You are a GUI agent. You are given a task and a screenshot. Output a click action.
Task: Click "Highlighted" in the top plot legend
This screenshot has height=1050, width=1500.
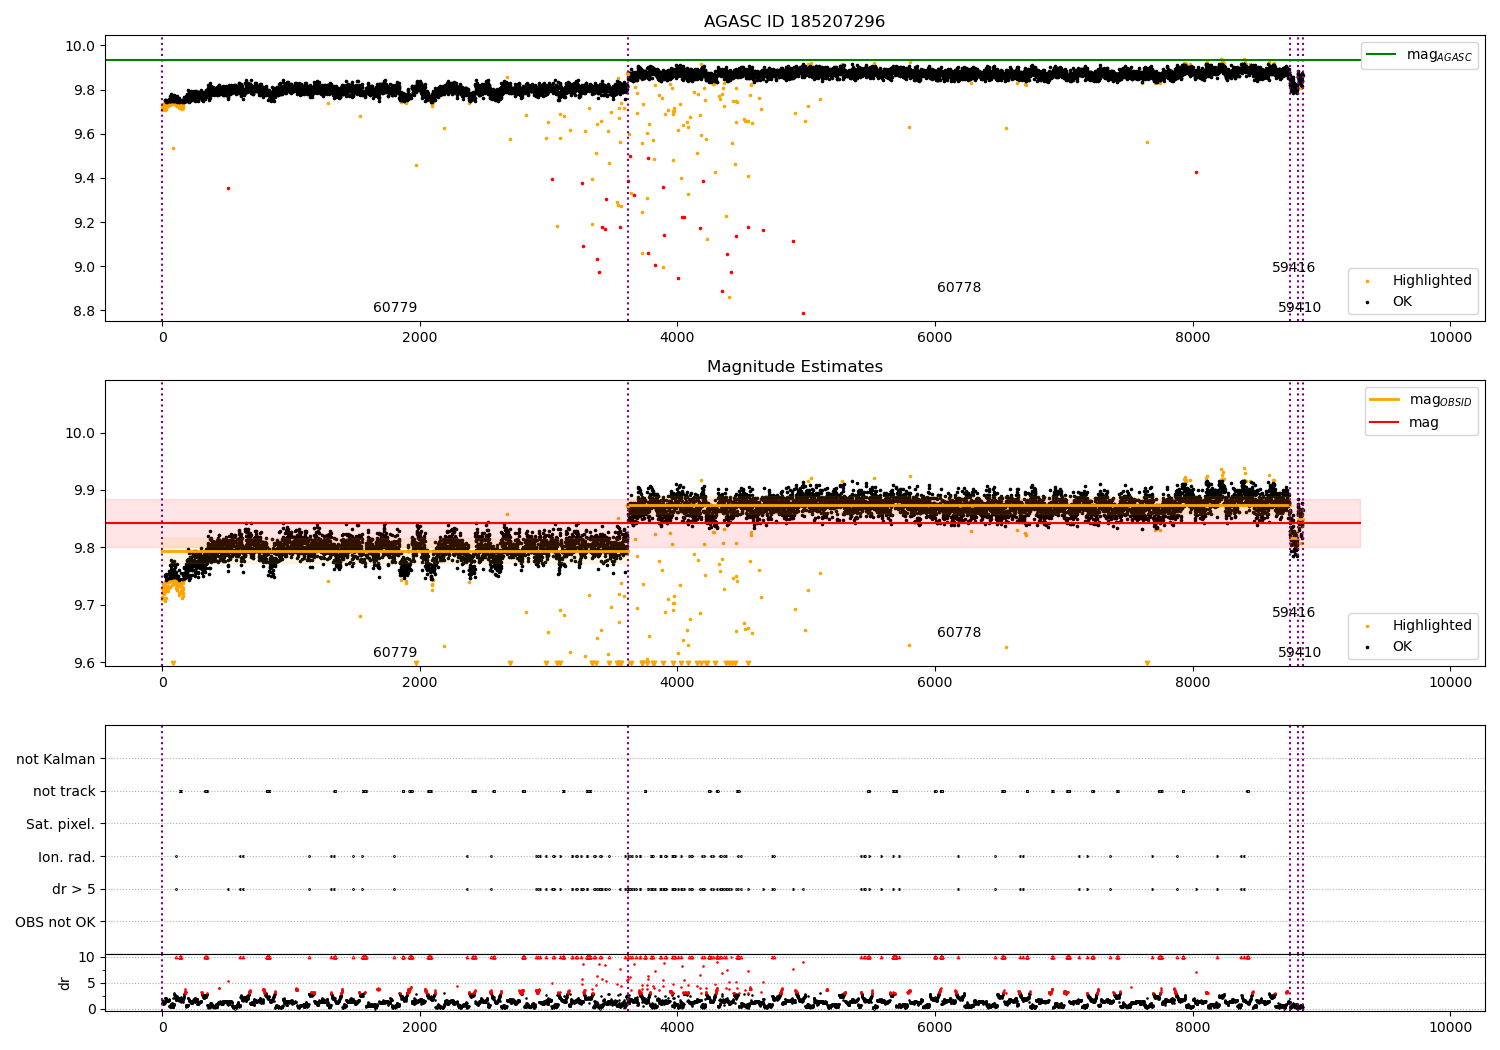1431,280
